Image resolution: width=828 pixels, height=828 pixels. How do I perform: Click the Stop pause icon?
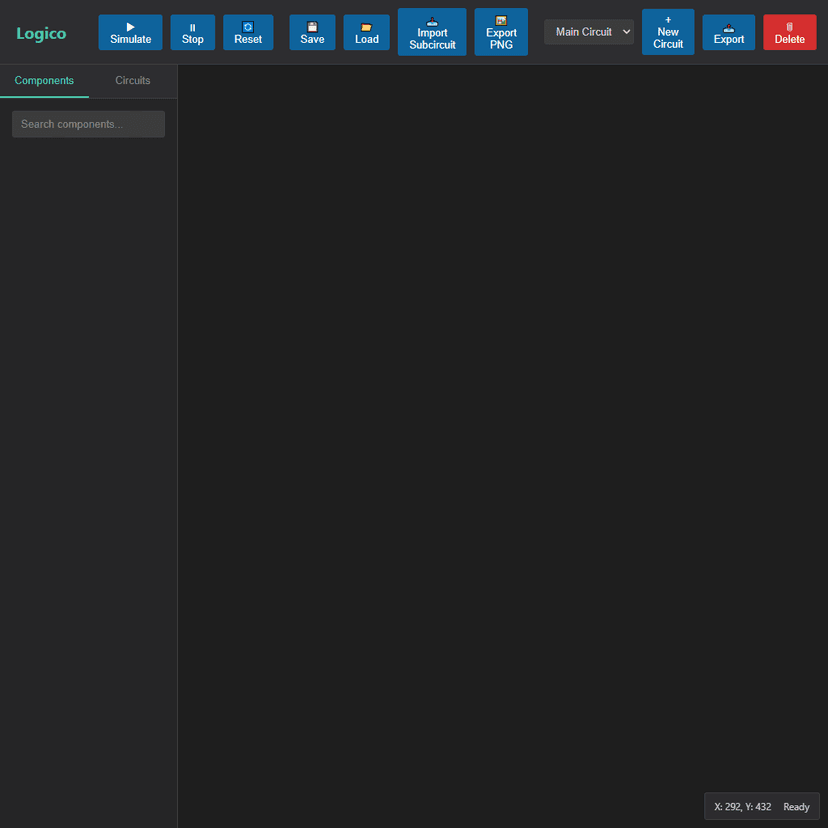click(x=192, y=24)
